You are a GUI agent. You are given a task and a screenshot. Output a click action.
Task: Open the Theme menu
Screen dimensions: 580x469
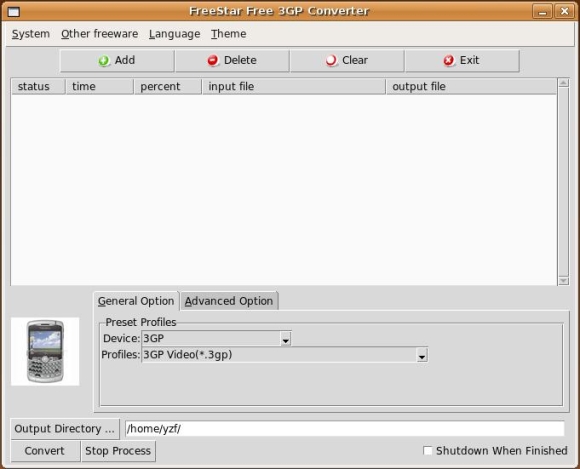(x=229, y=34)
